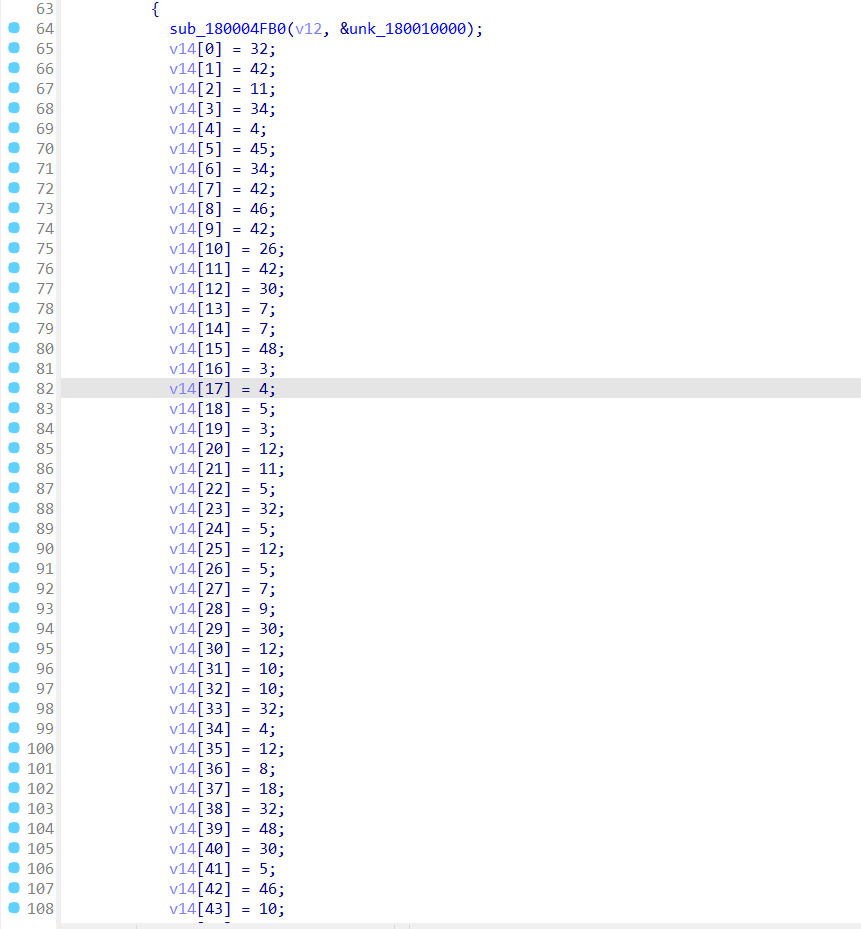This screenshot has height=929, width=861.
Task: Toggle breakpoint dot on line 90
Action: [14, 548]
